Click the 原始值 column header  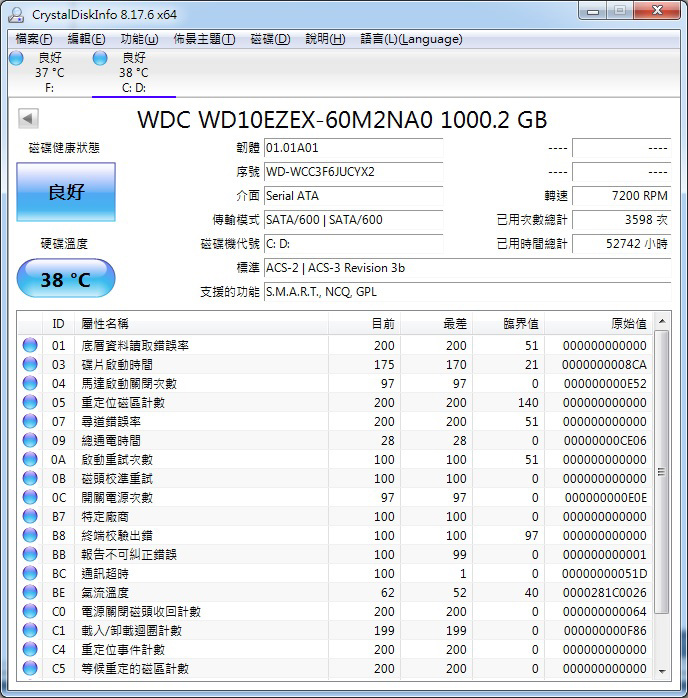click(628, 324)
